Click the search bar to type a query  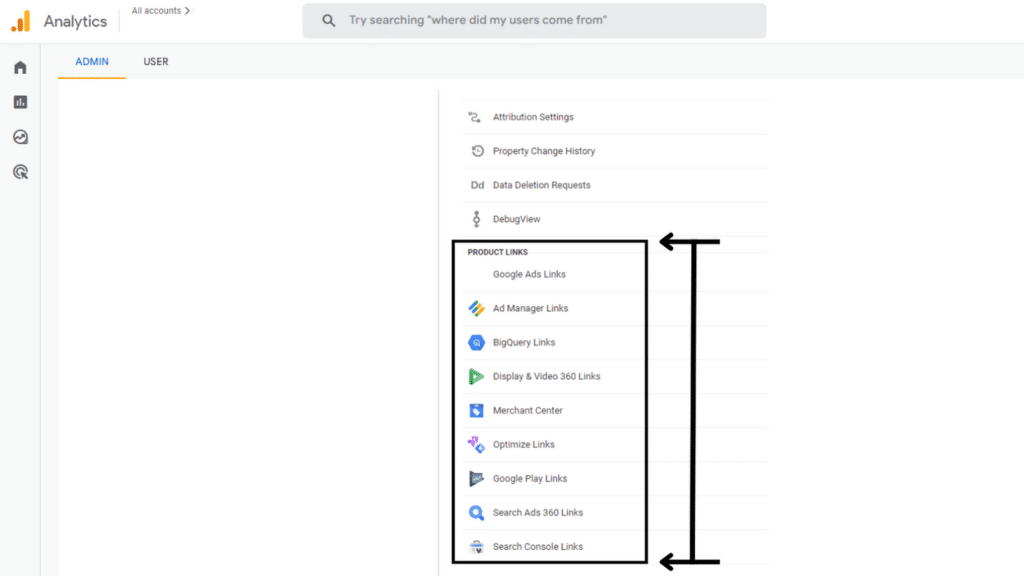533,20
